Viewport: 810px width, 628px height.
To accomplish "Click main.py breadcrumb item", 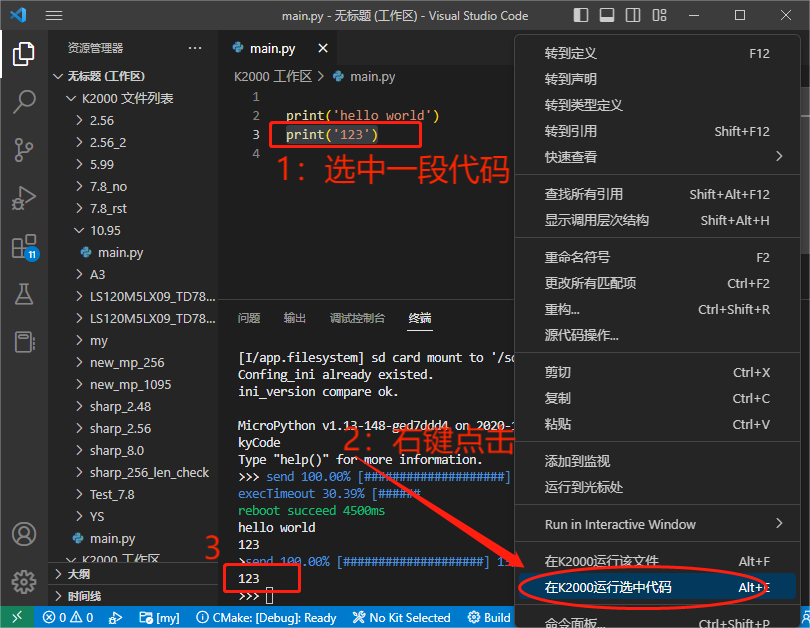I will point(365,76).
